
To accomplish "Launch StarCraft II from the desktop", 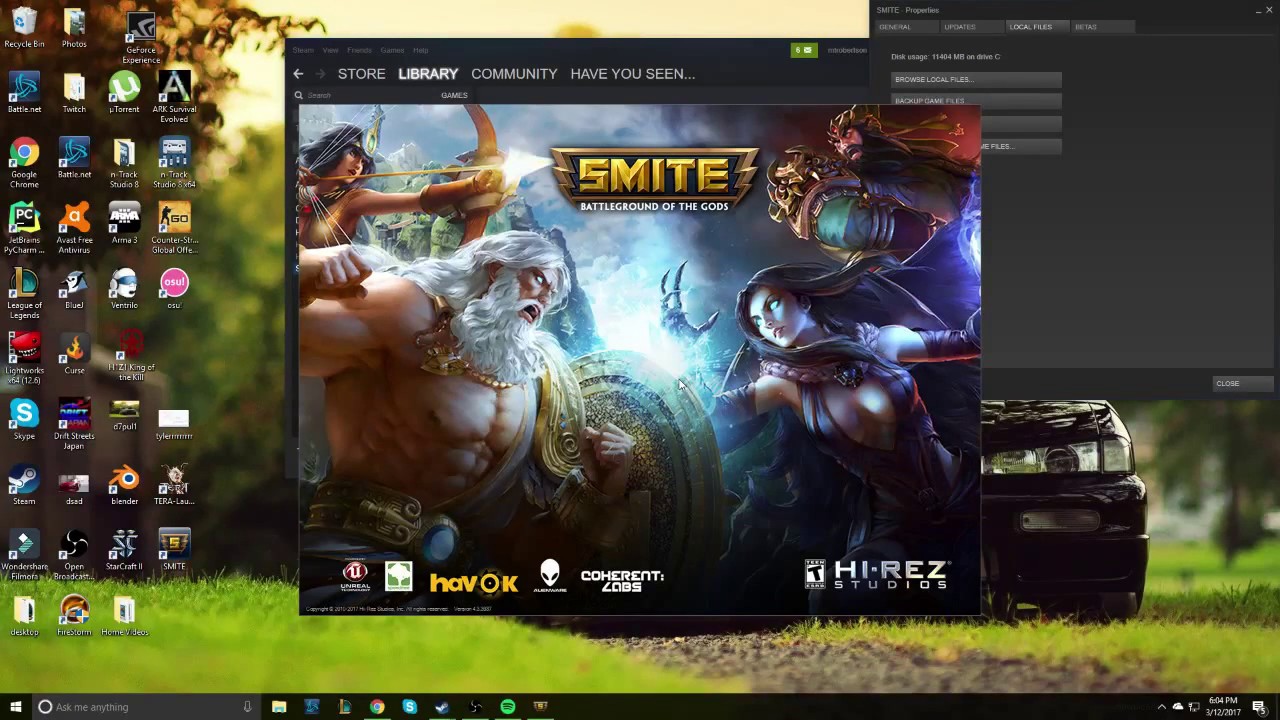I will (x=124, y=550).
